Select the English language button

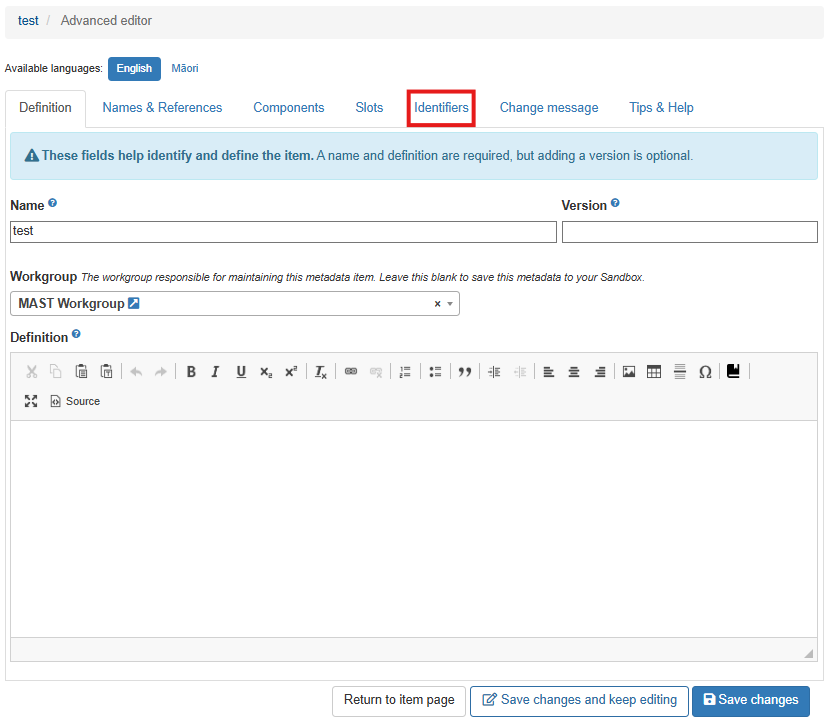pyautogui.click(x=134, y=69)
